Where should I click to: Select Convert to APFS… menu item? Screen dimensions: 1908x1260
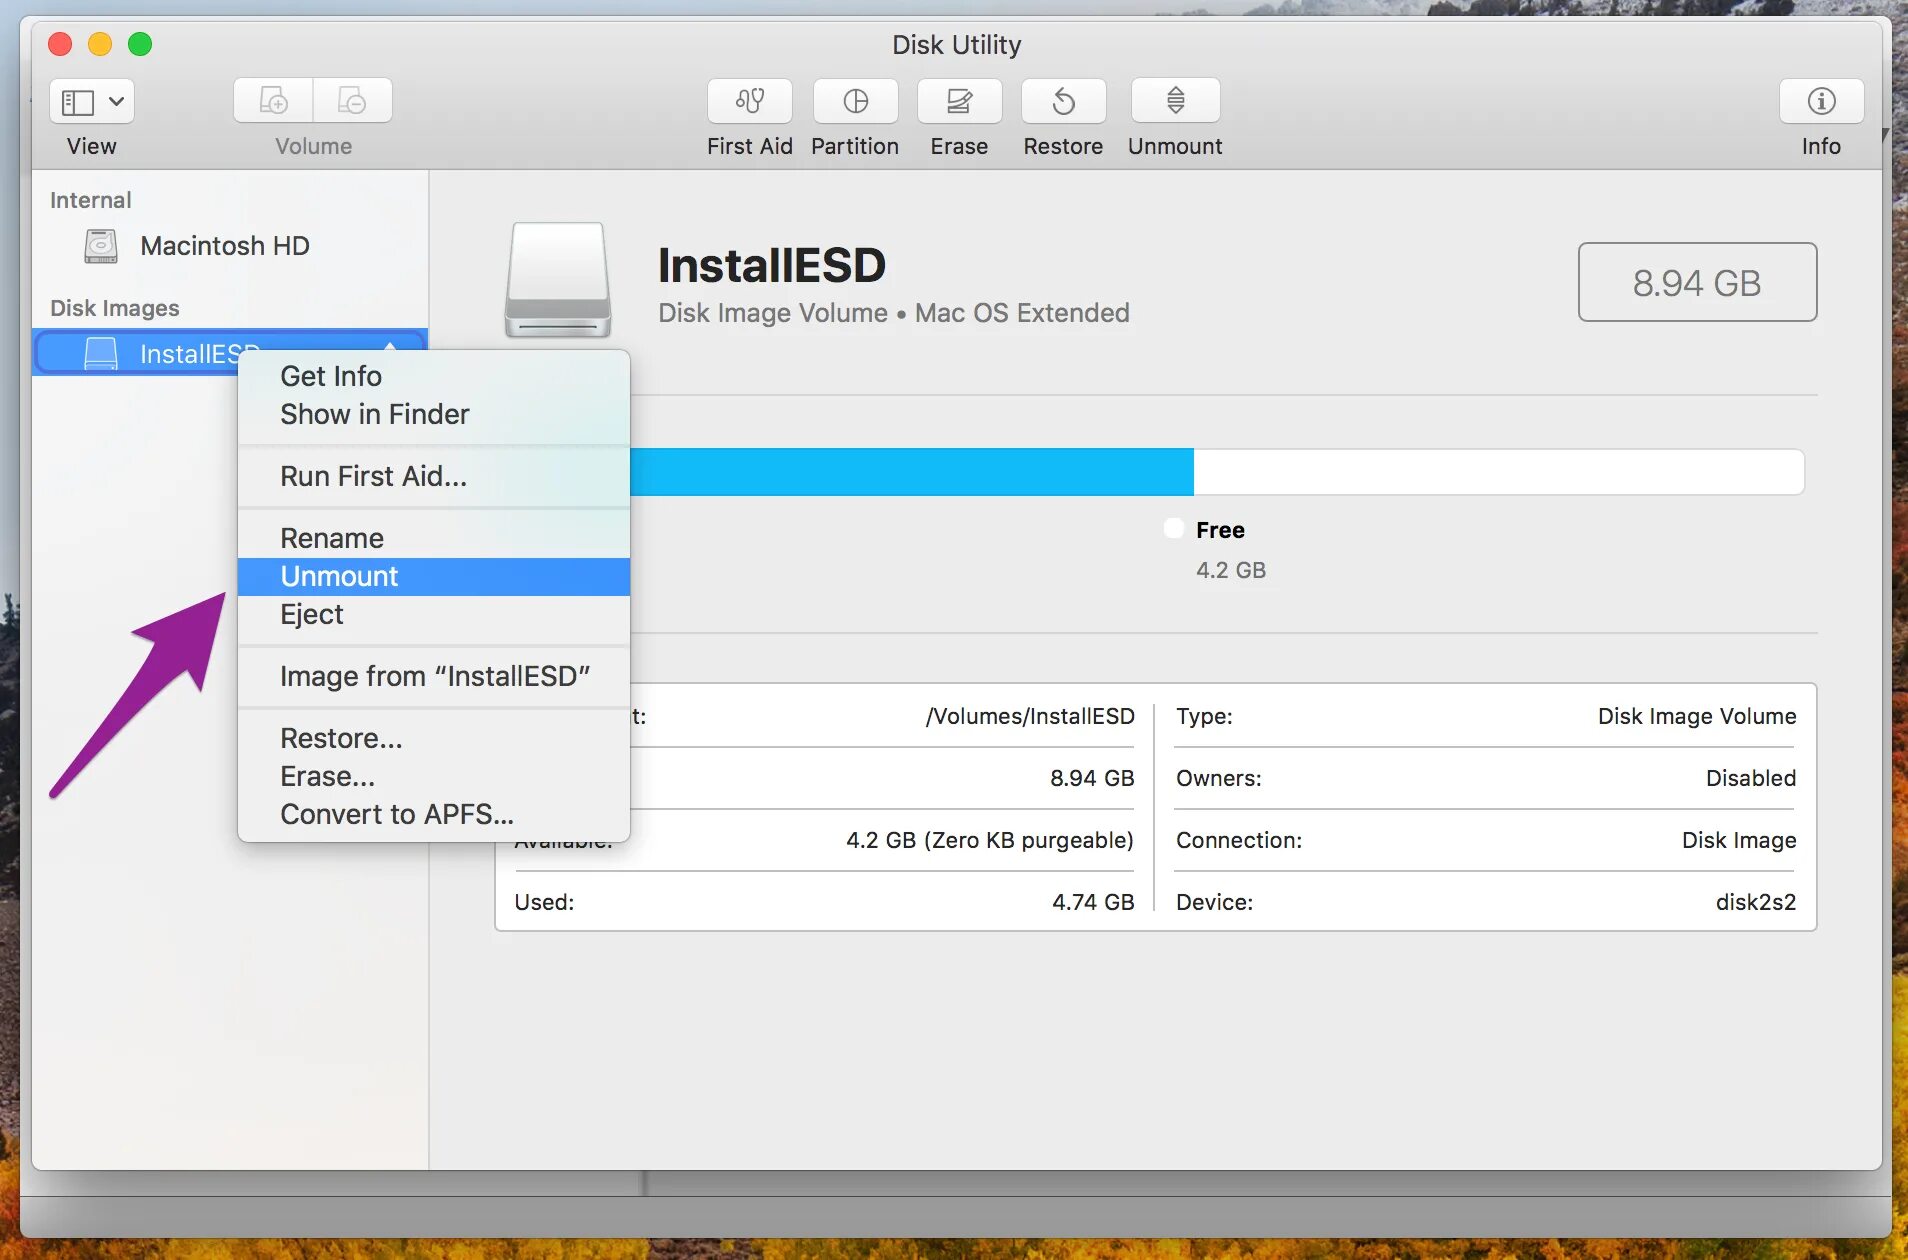pyautogui.click(x=434, y=814)
